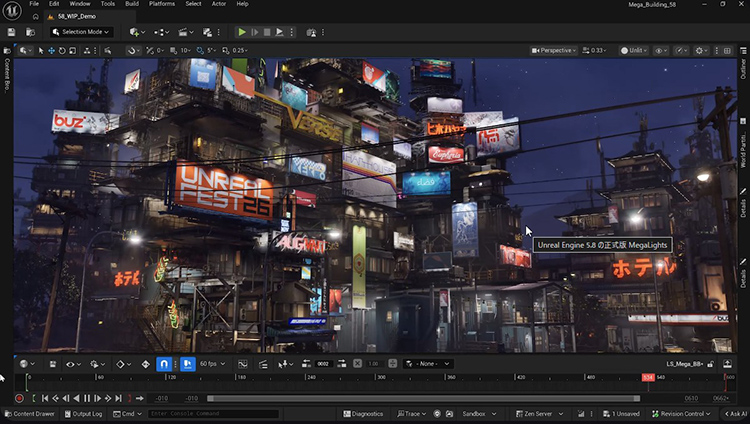Screen dimensions: 750x424
Task: Click the Platforms launch icon
Action: coord(311,33)
